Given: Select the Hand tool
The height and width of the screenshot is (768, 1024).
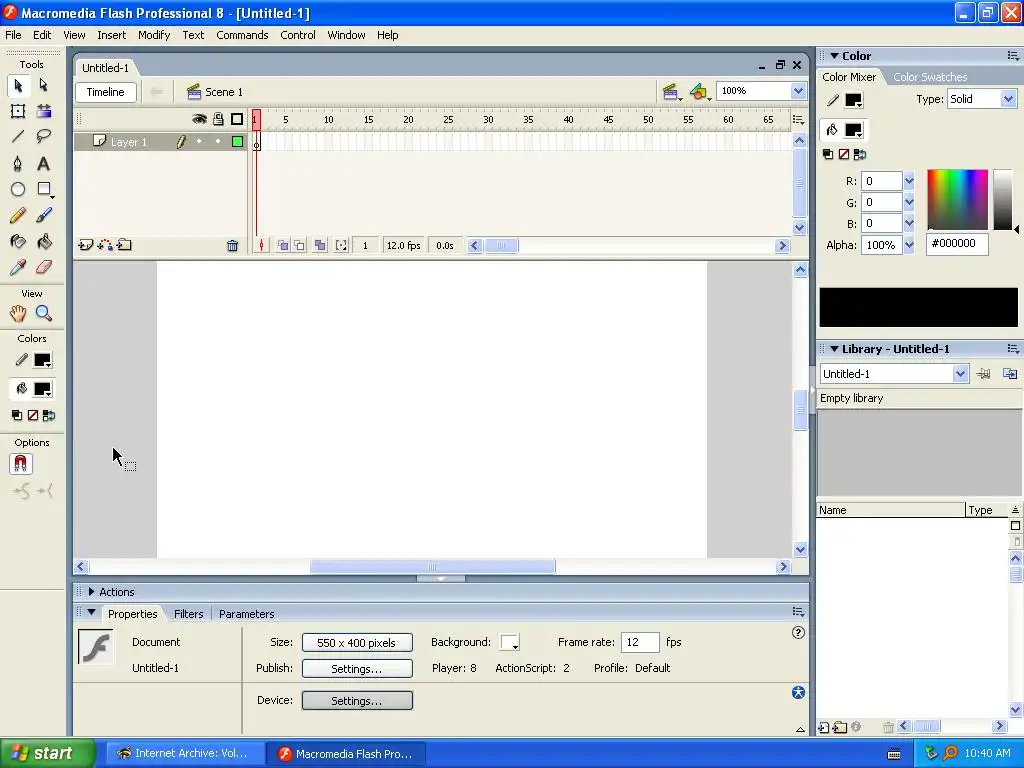Looking at the screenshot, I should [x=18, y=313].
